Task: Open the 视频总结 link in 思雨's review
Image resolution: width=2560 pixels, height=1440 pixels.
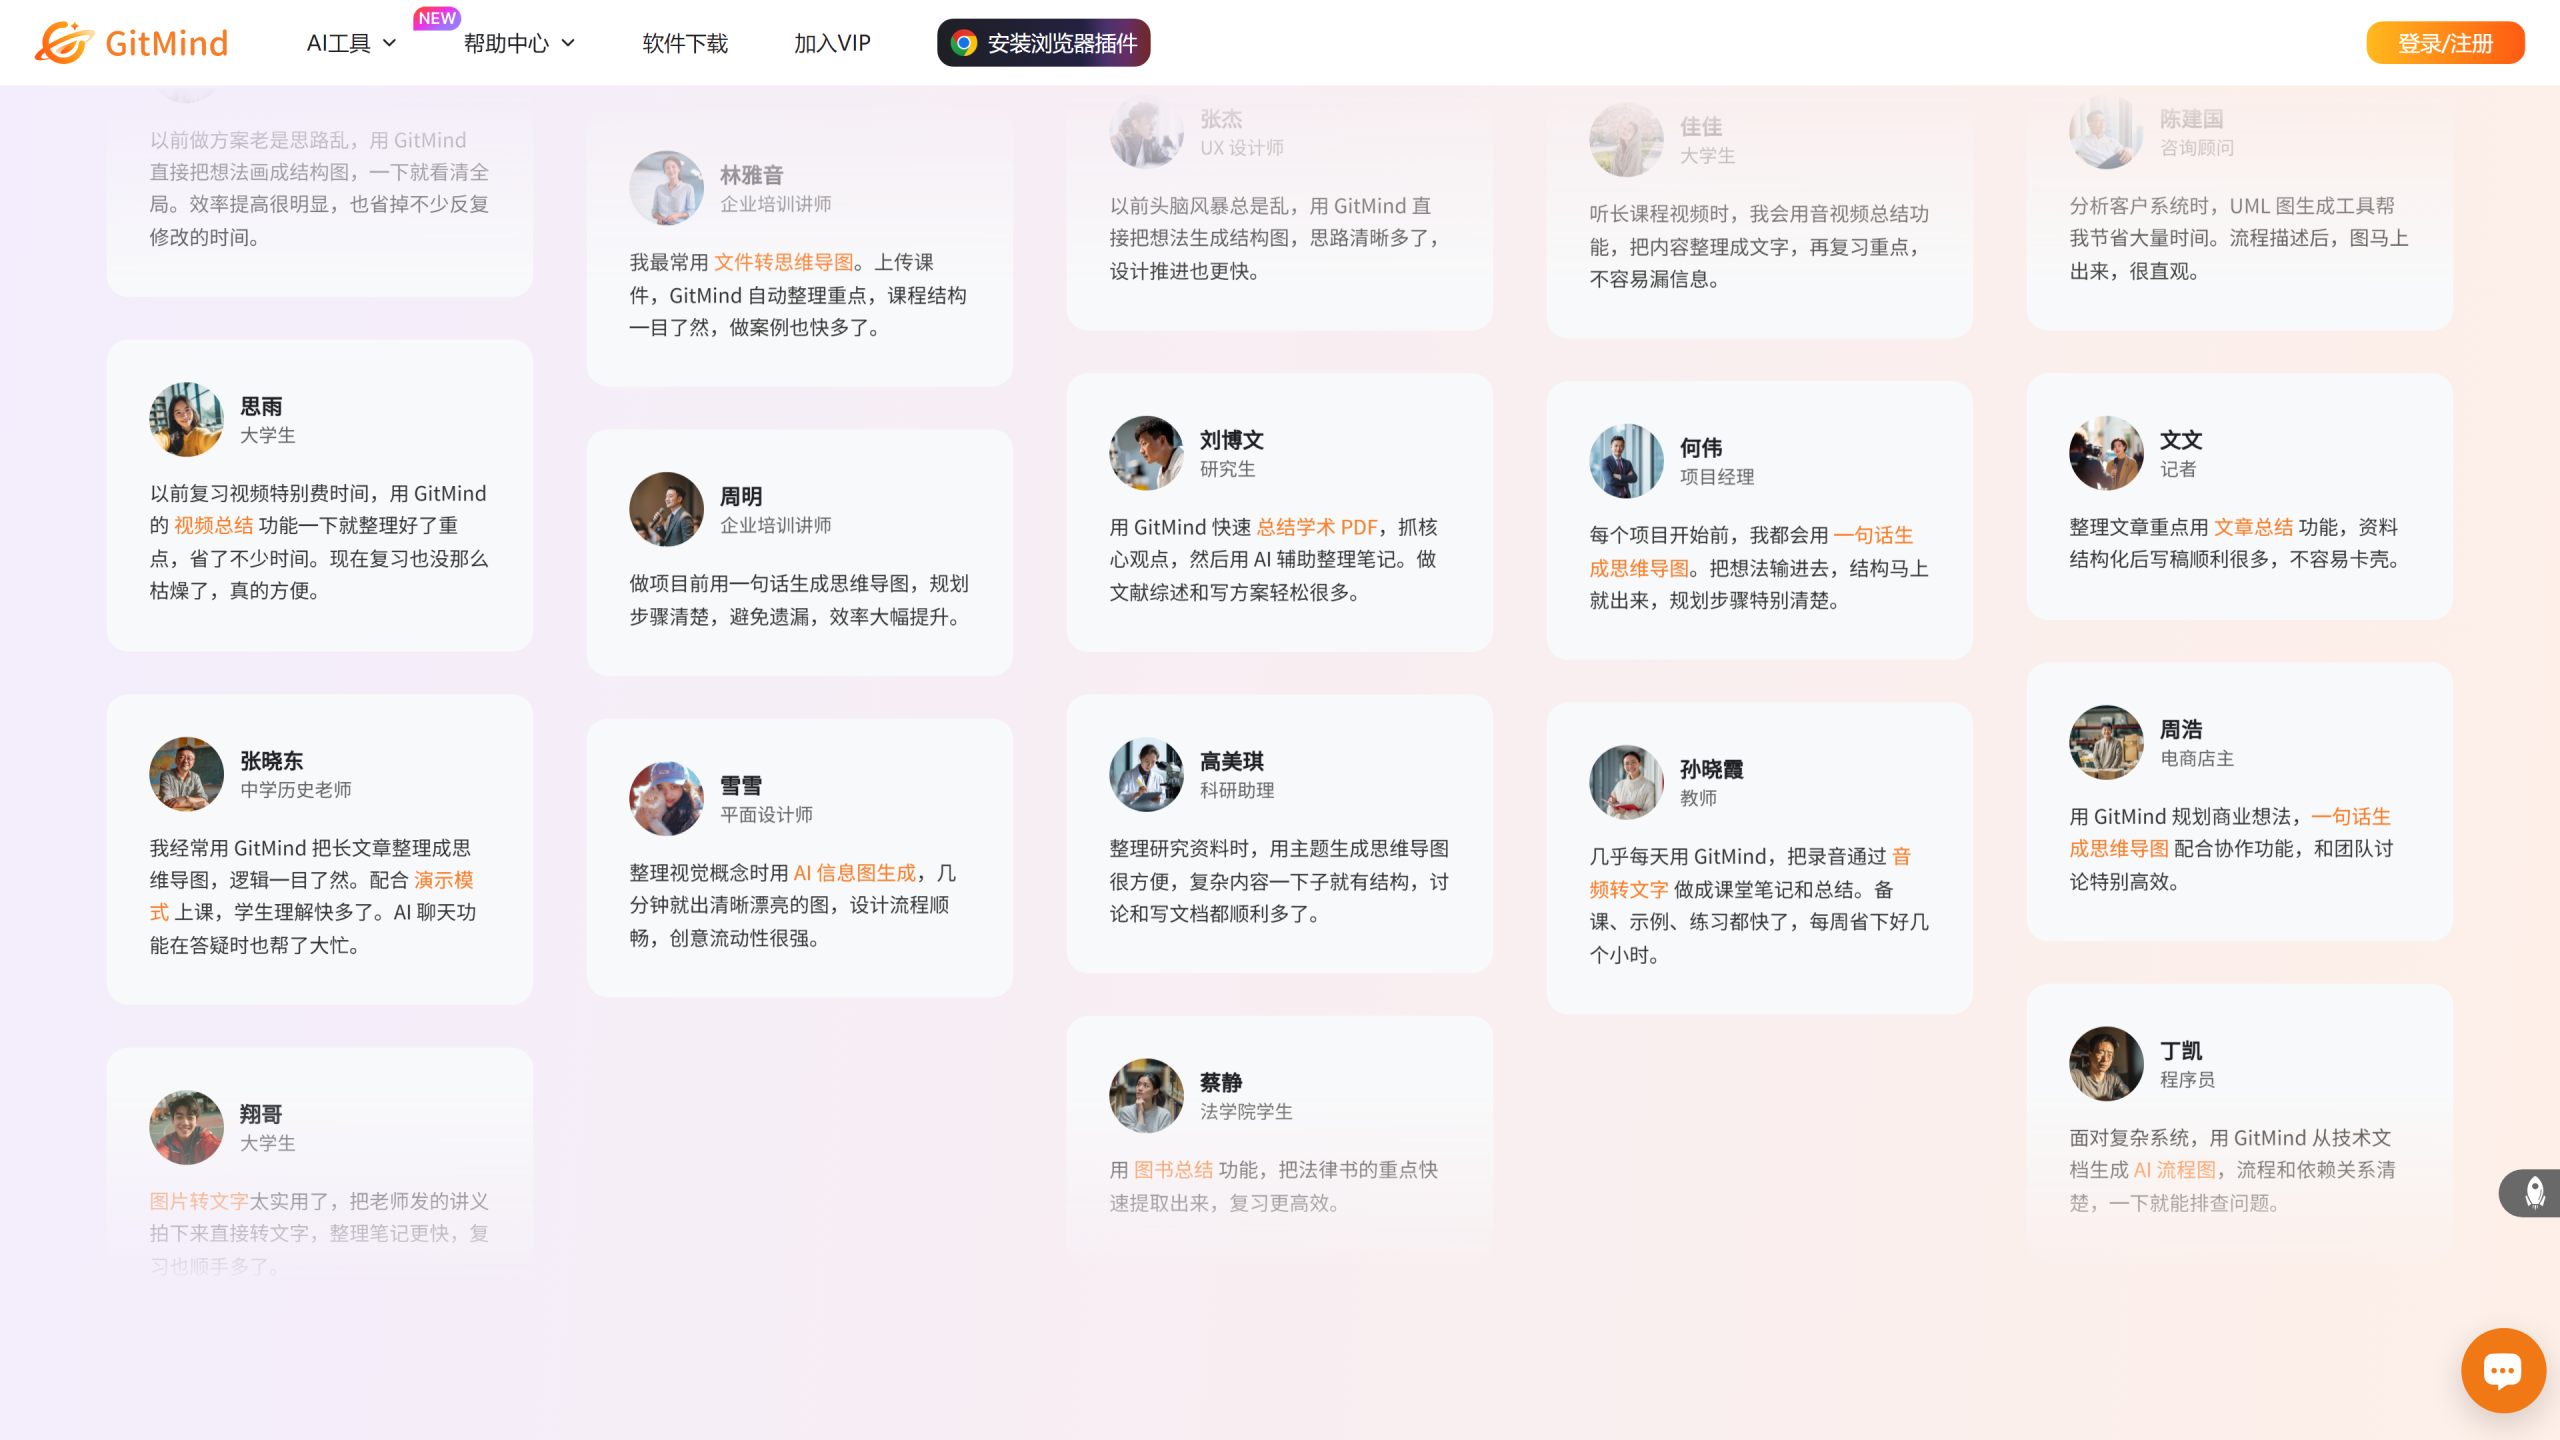Action: (x=214, y=526)
